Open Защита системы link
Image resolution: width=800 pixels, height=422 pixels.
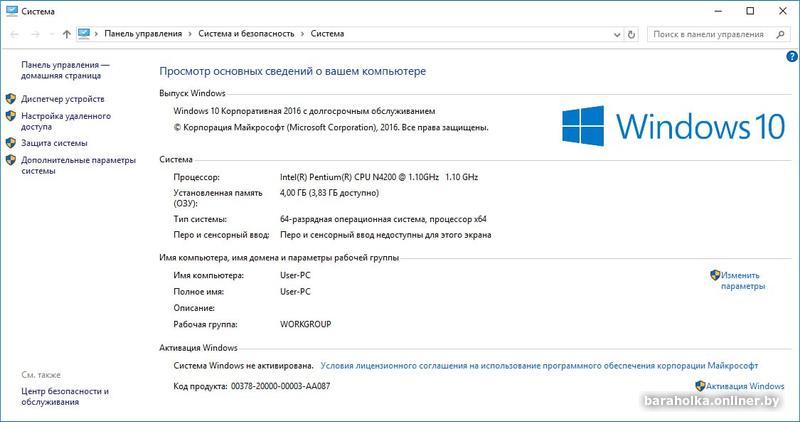pos(54,143)
